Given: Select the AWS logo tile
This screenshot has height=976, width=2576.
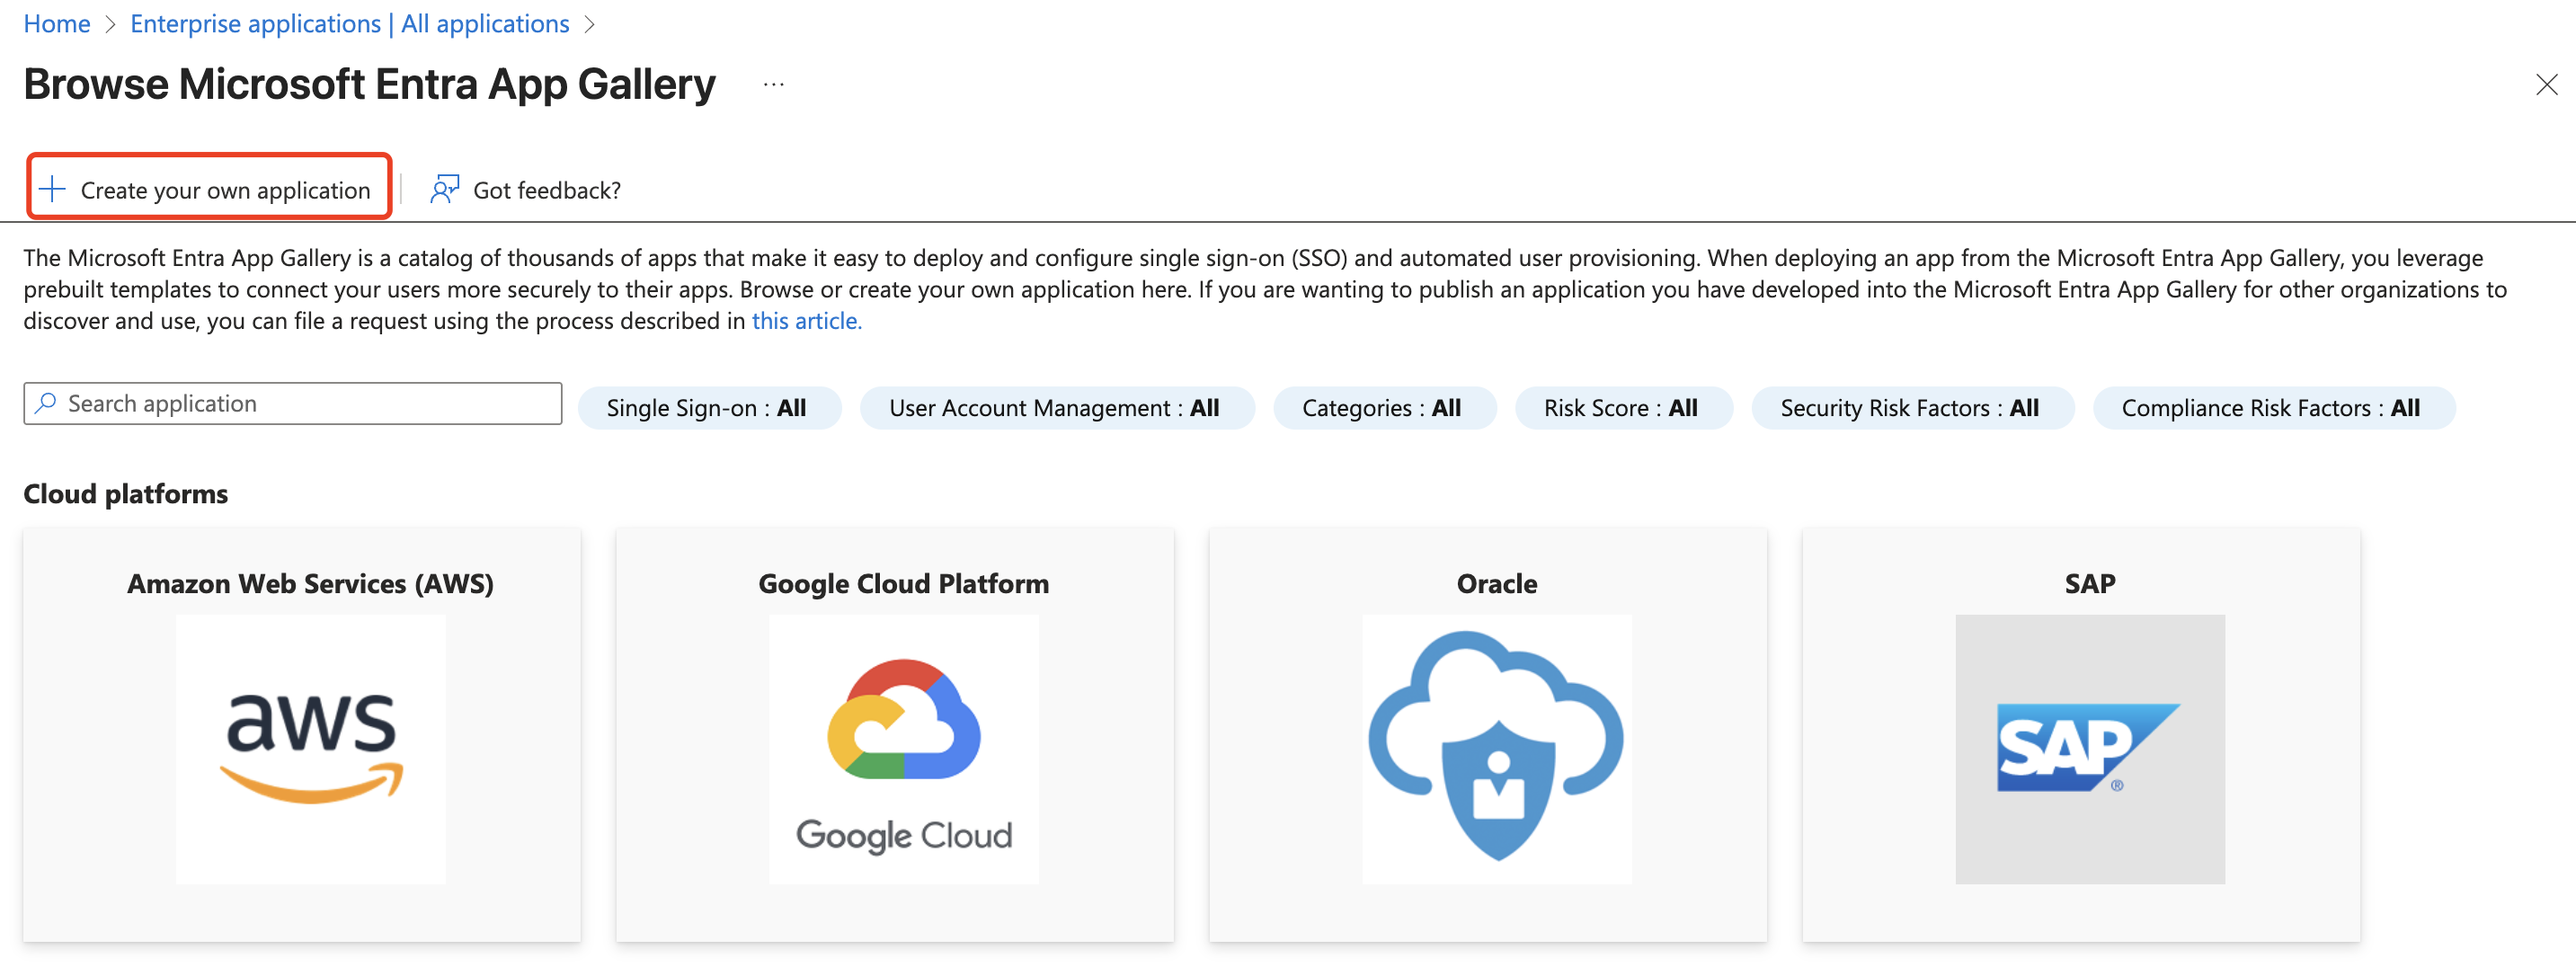Looking at the screenshot, I should click(x=310, y=749).
